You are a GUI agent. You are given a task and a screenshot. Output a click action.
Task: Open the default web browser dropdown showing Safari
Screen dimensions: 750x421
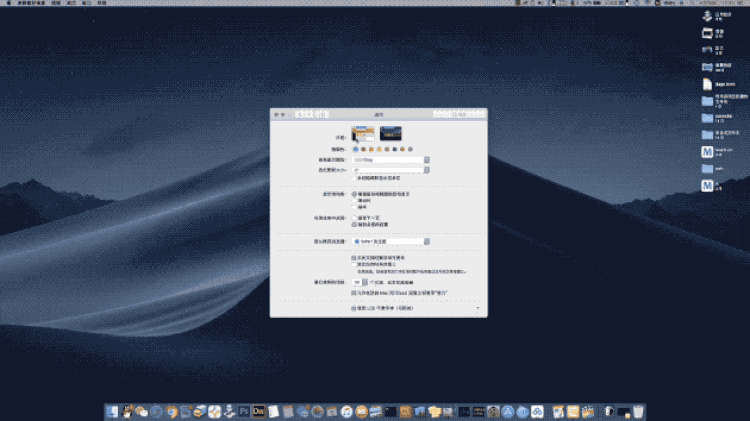pos(391,242)
